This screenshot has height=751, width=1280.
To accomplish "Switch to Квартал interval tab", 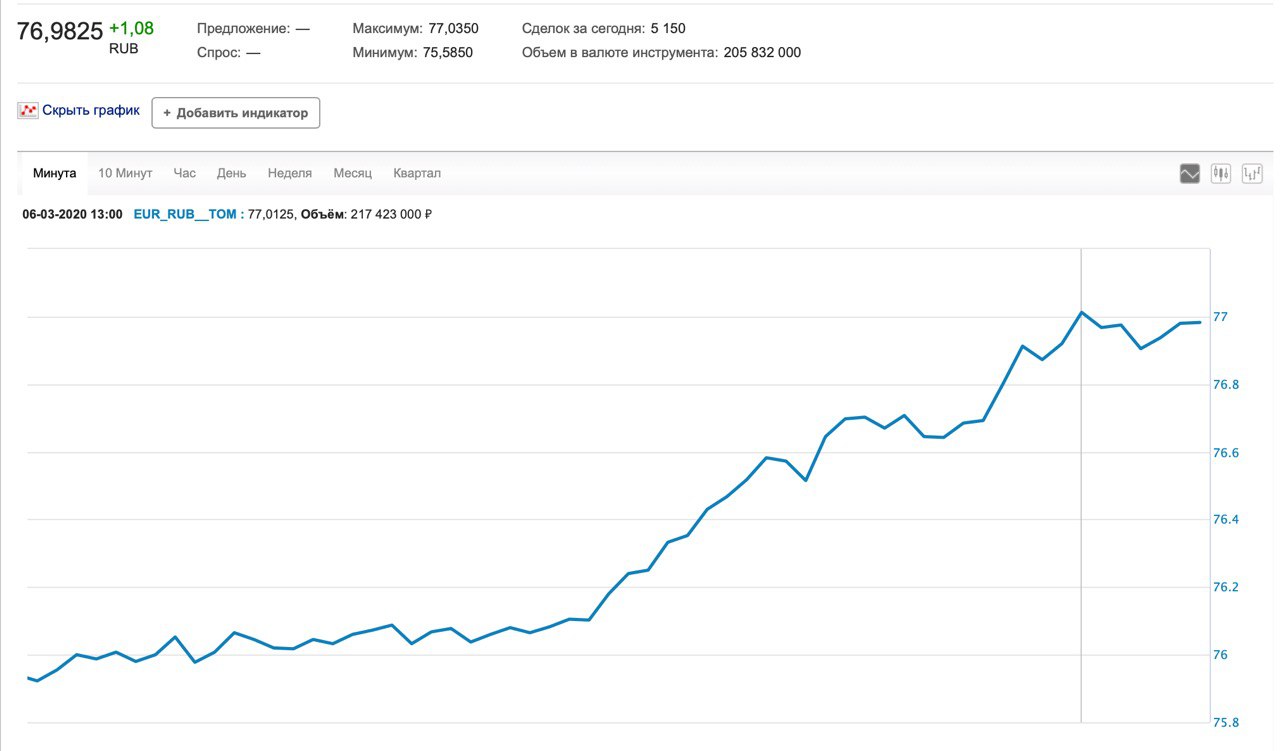I will (x=417, y=173).
